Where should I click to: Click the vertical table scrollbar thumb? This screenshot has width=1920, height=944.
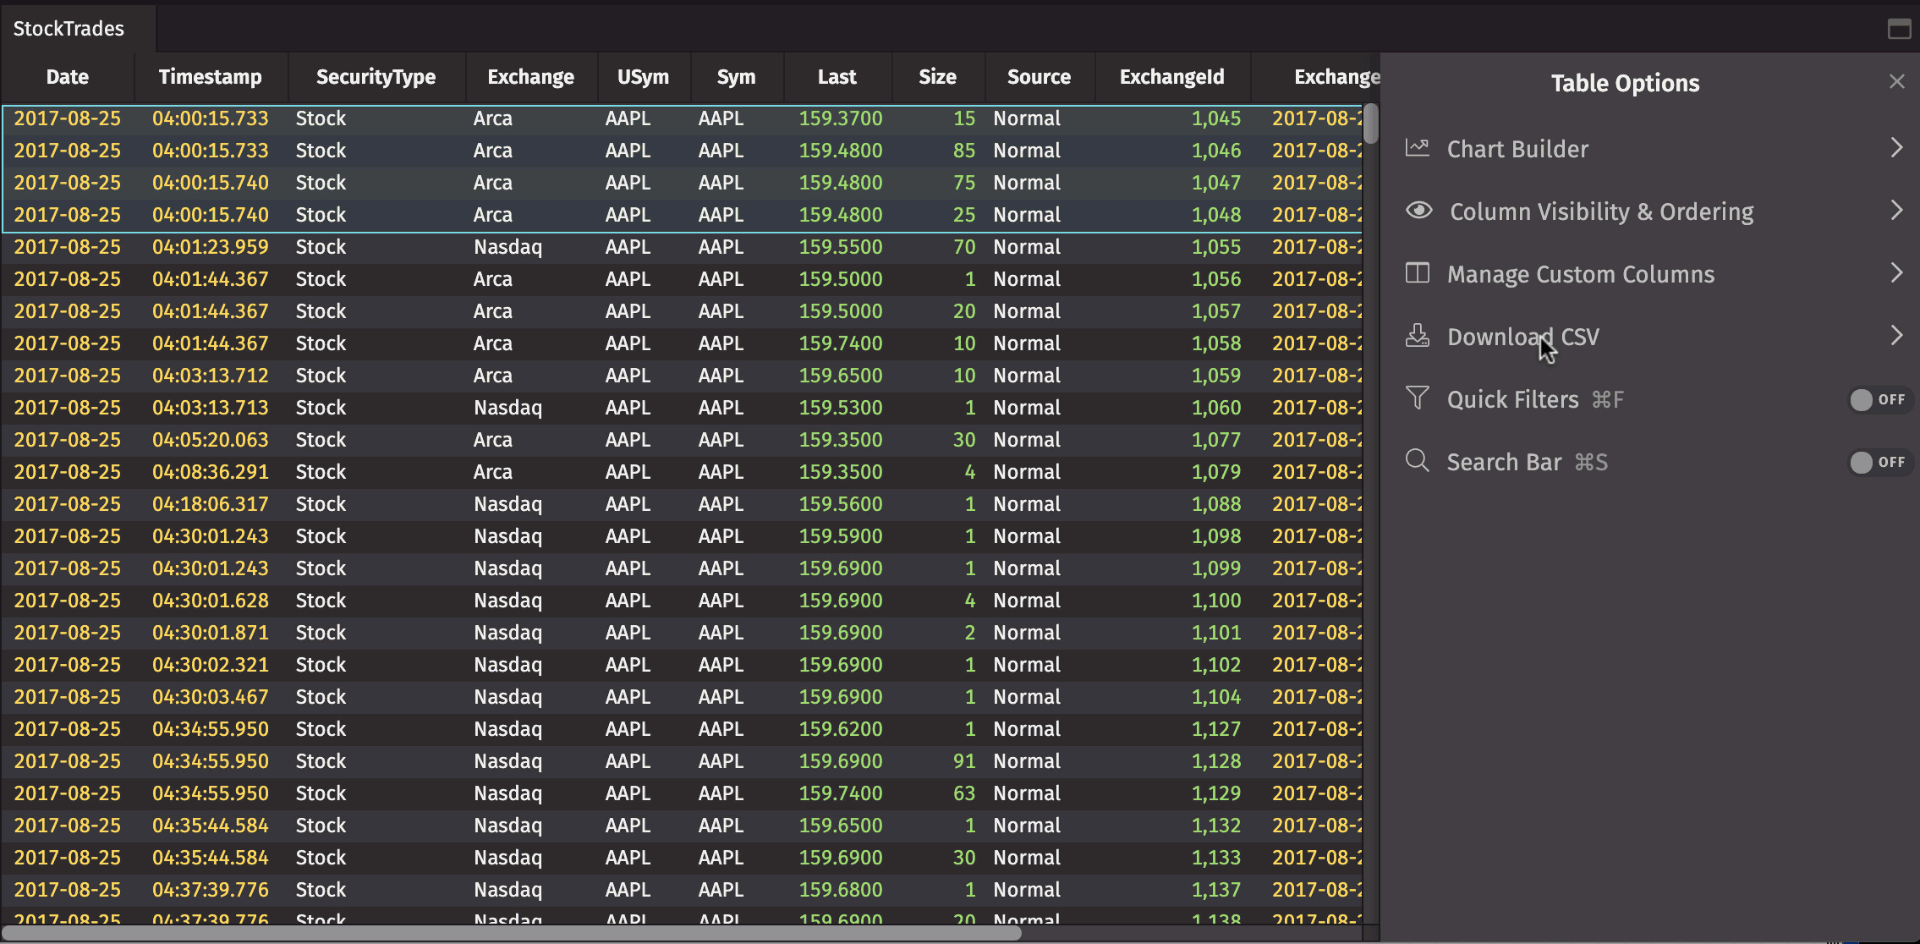[x=1371, y=124]
